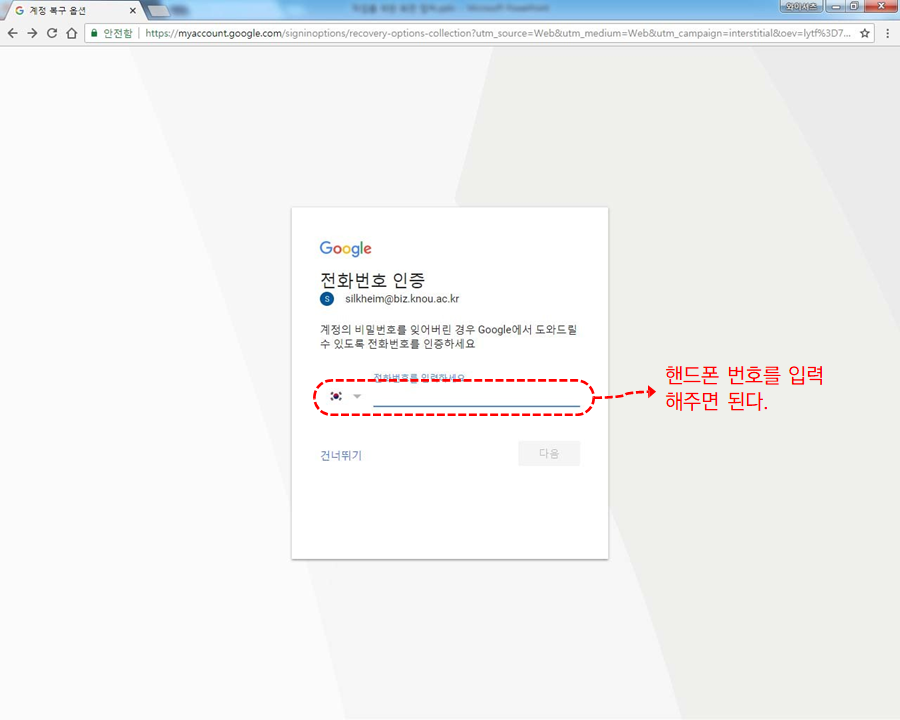Minimize the Chrome window

837,6
